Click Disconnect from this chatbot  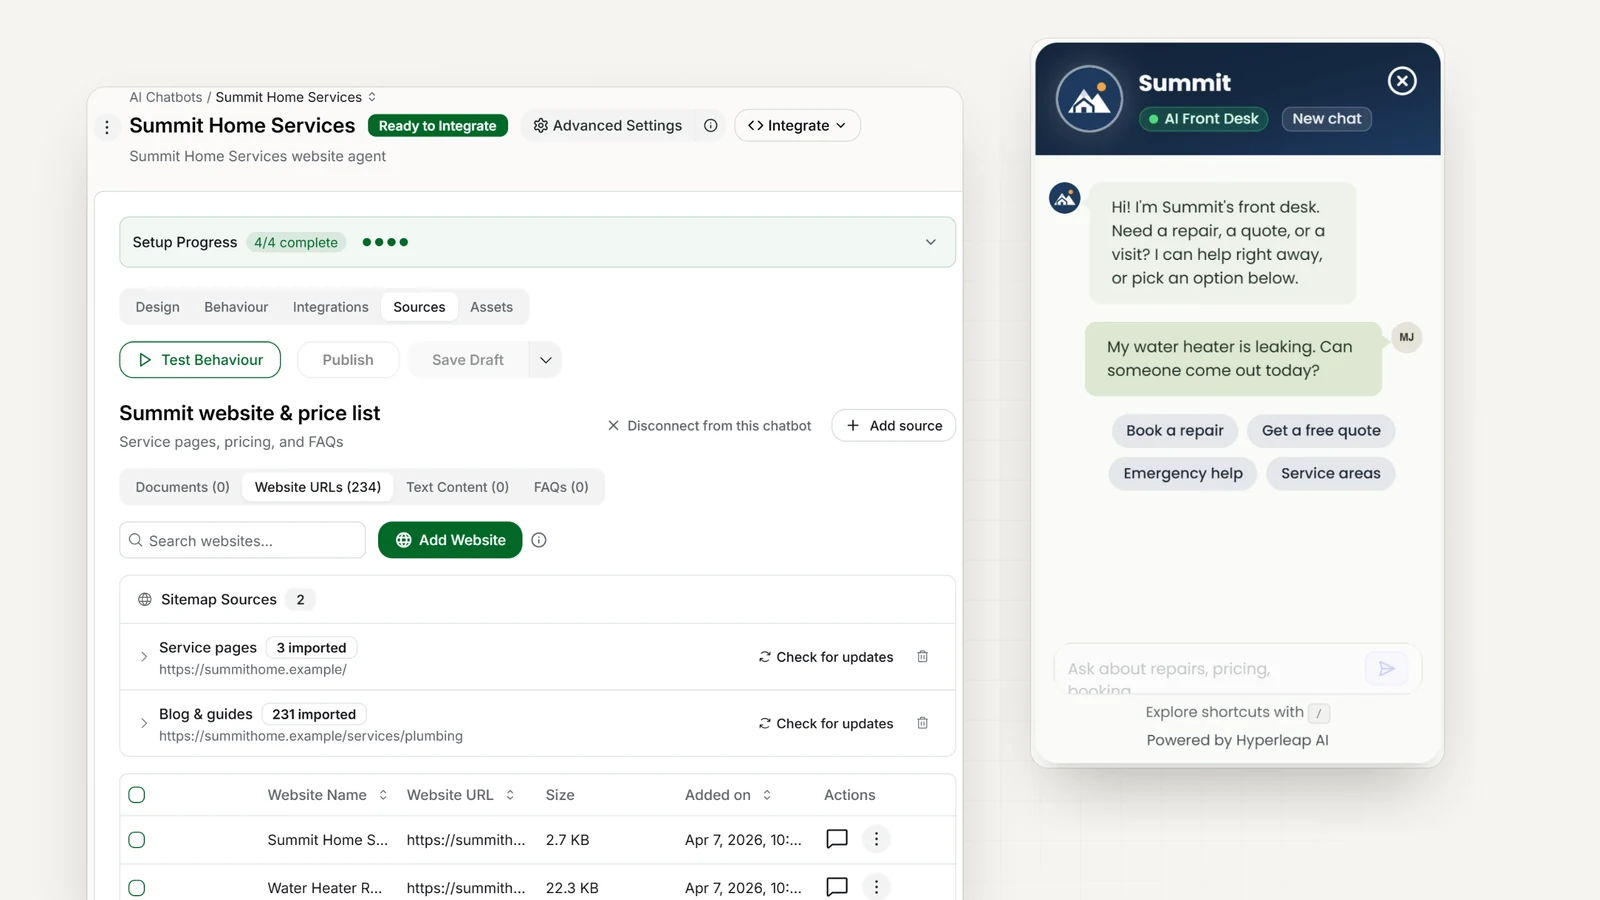click(709, 426)
